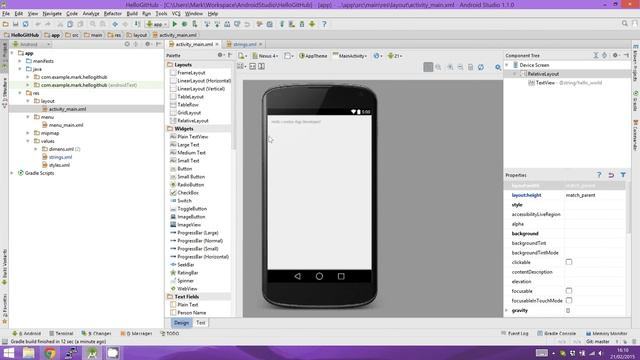Toggle the focusable property checkbox
Viewport: 640px width, 360px height.
coord(569,291)
